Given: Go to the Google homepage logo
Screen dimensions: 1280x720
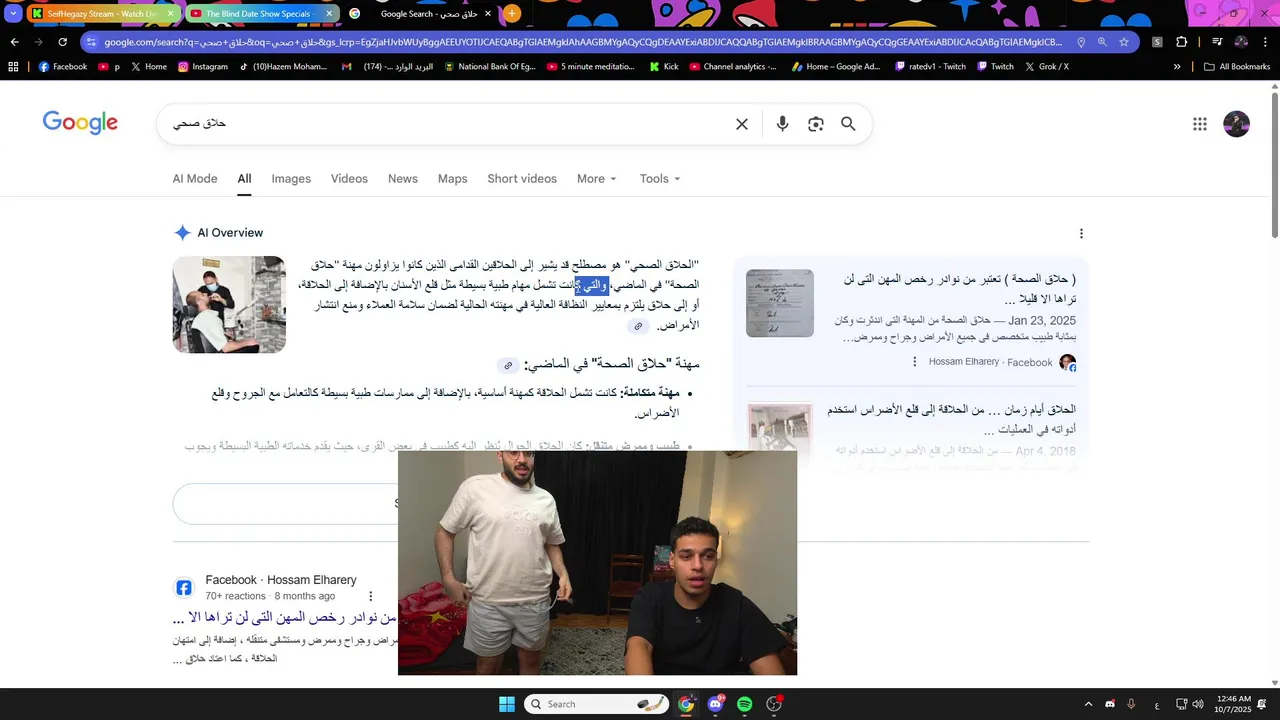Looking at the screenshot, I should click(80, 123).
